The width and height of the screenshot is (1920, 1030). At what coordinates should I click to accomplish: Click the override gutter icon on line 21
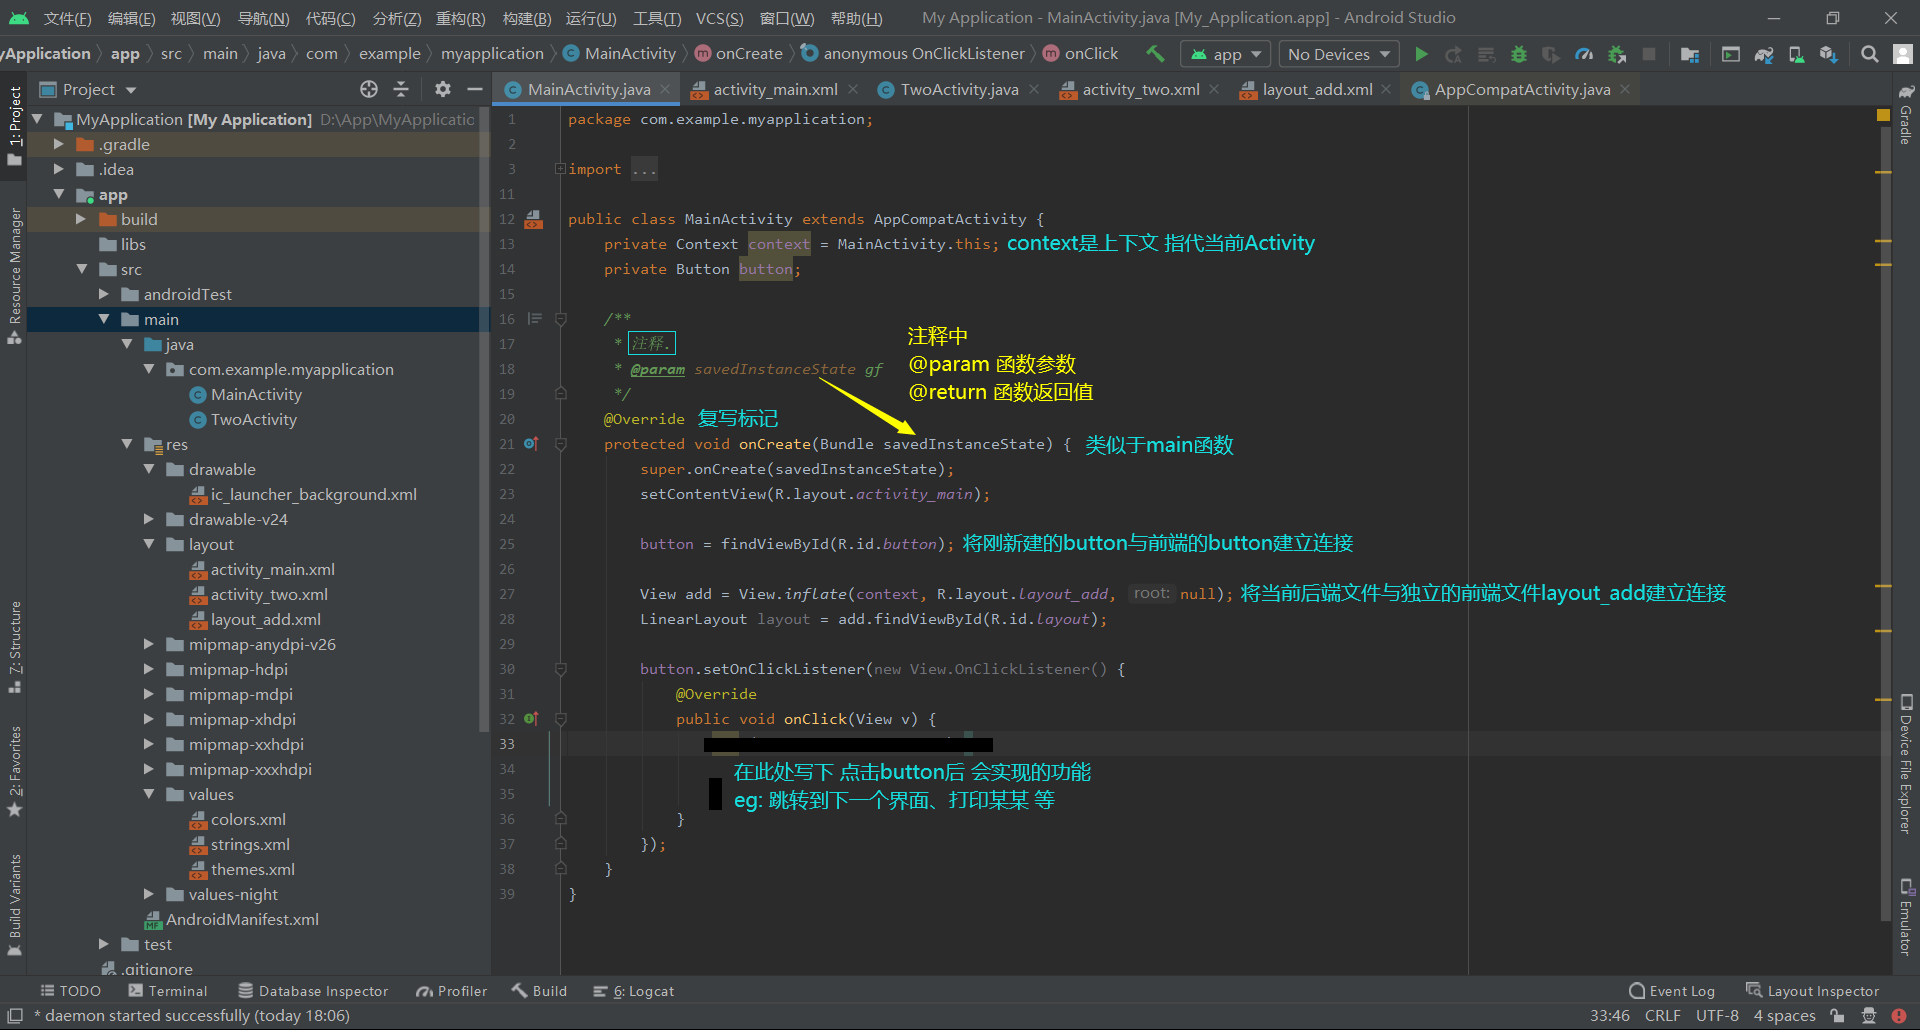click(531, 443)
